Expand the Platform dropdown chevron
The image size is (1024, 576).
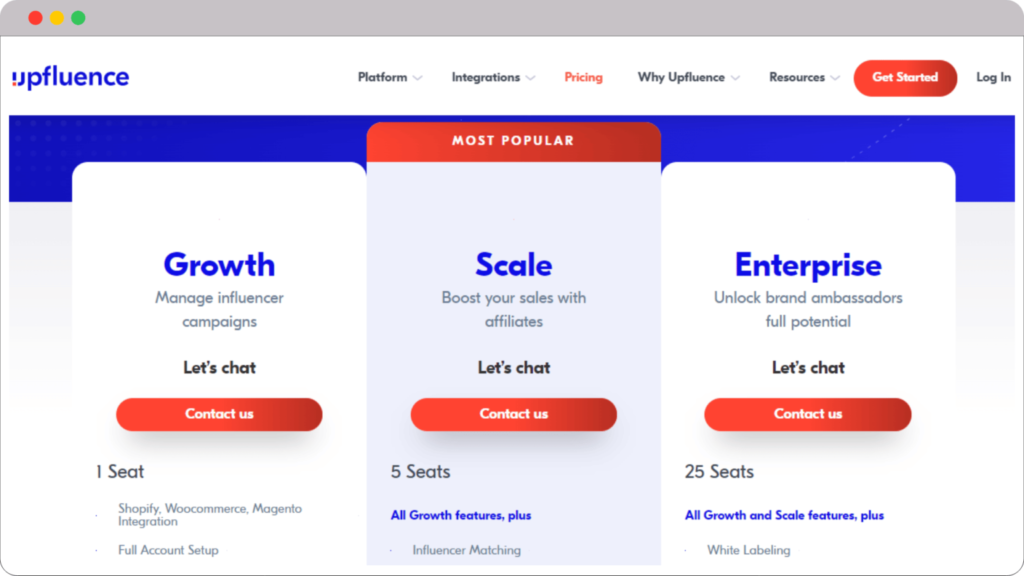418,78
